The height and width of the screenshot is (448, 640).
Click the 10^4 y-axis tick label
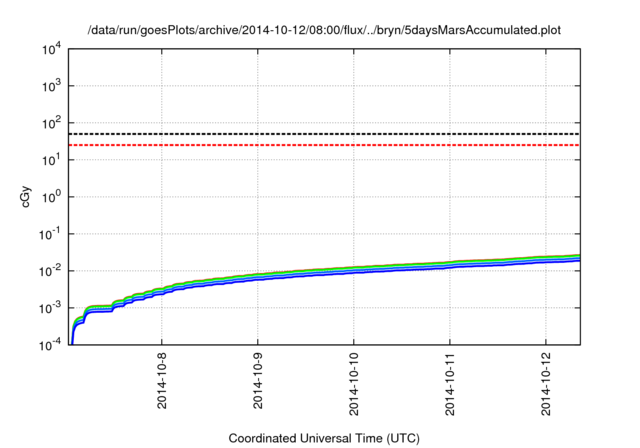click(51, 49)
